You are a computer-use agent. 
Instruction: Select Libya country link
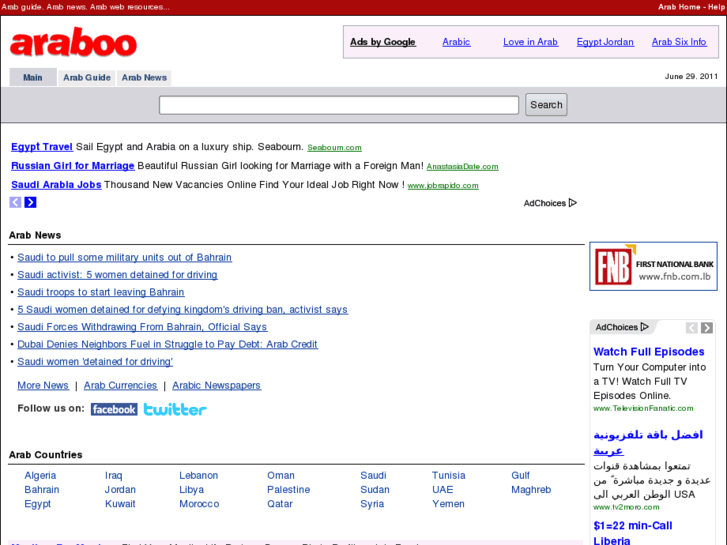click(191, 490)
